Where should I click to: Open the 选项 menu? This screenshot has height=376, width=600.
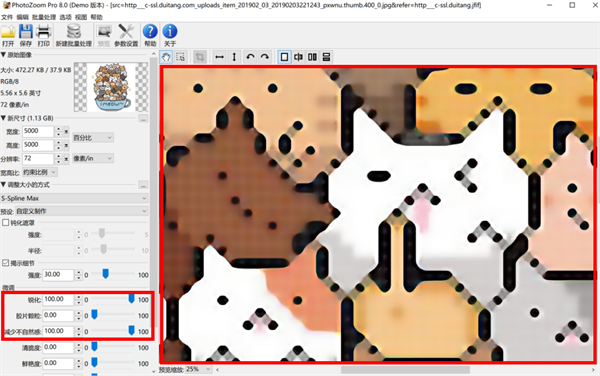pyautogui.click(x=65, y=17)
